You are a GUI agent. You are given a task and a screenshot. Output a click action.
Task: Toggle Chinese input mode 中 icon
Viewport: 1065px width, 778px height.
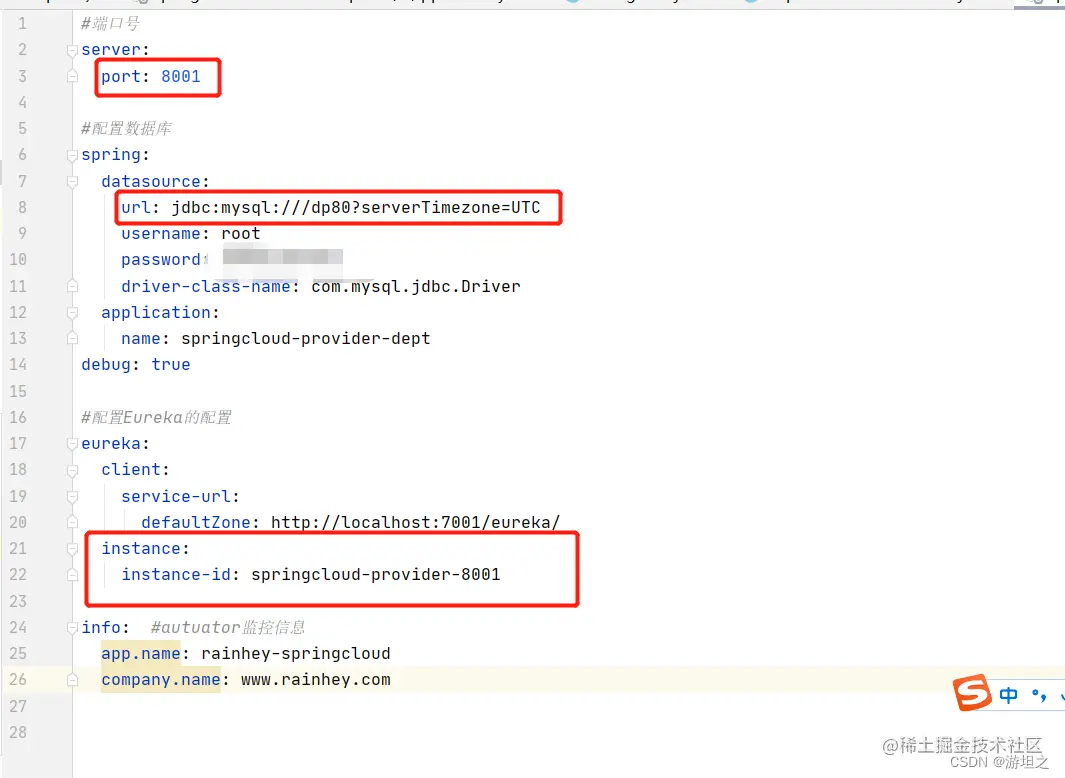coord(1009,695)
